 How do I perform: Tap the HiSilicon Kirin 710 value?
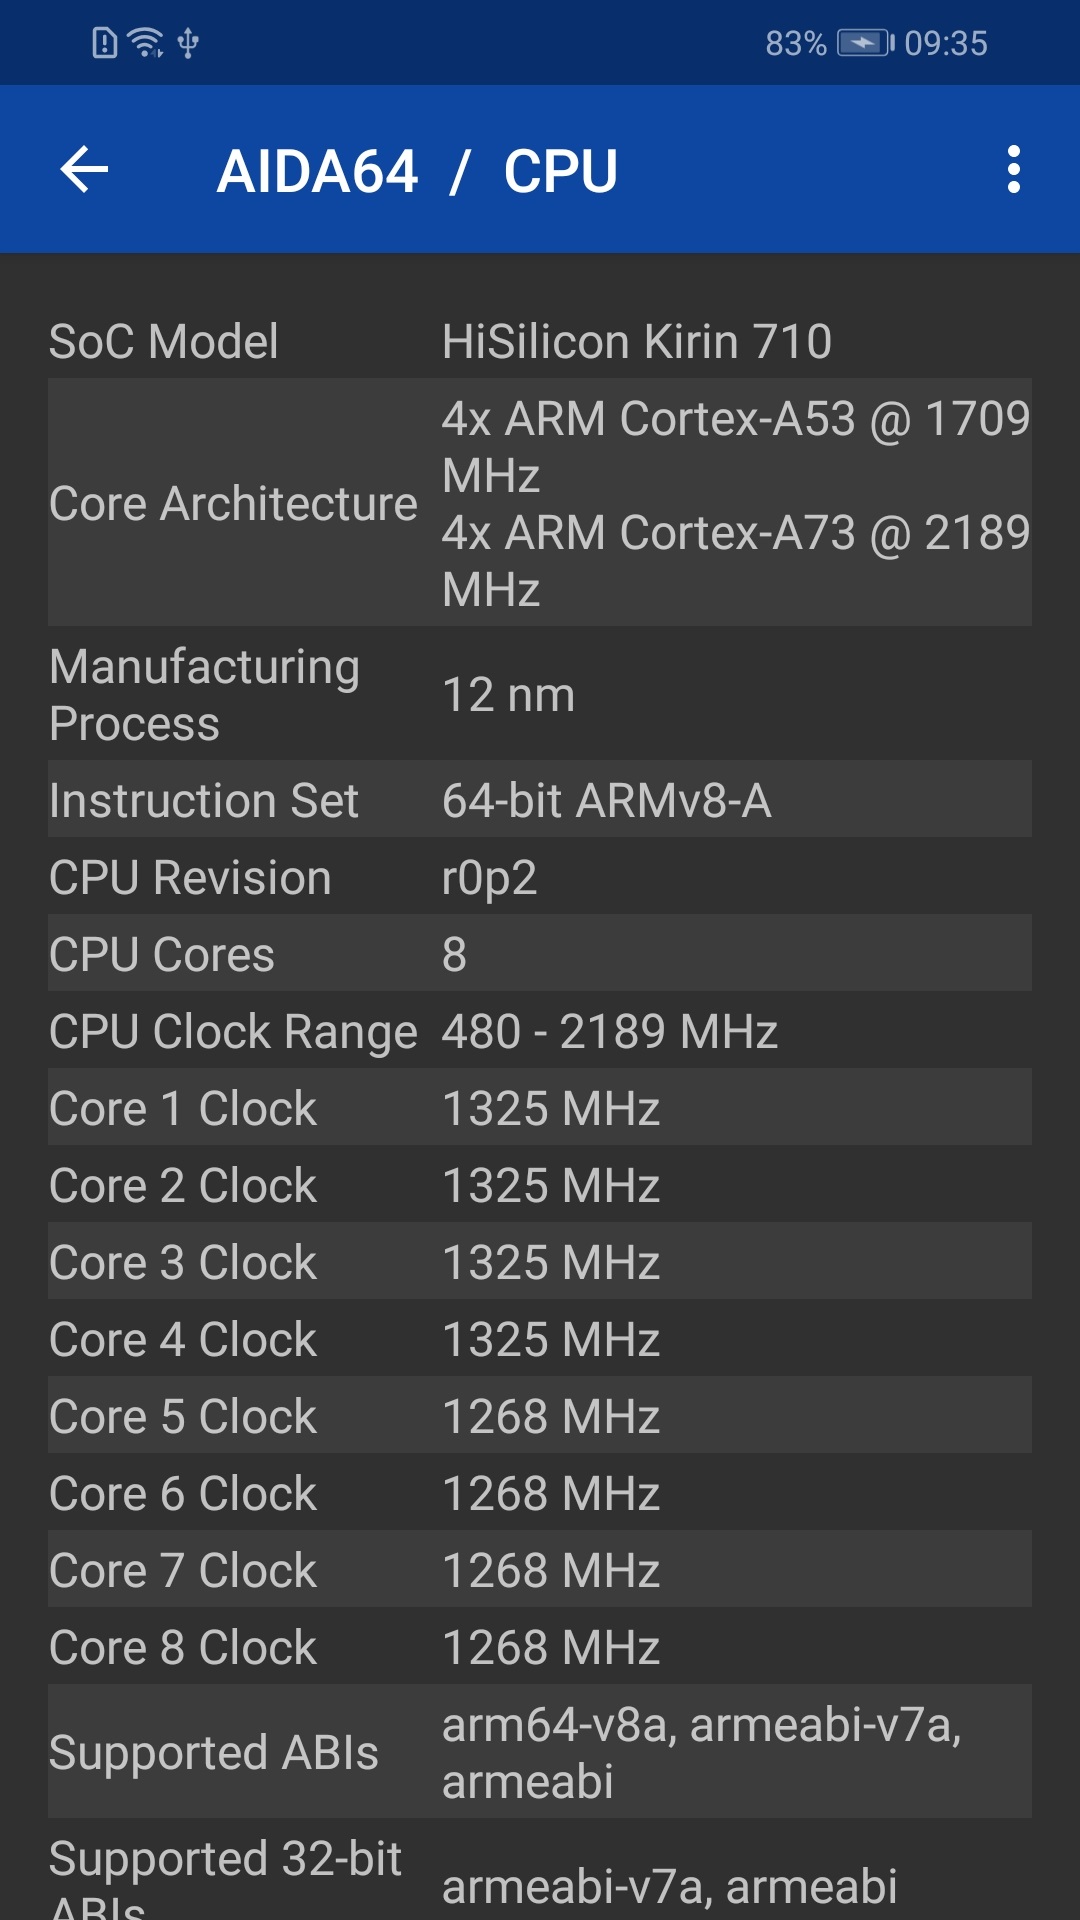point(636,341)
